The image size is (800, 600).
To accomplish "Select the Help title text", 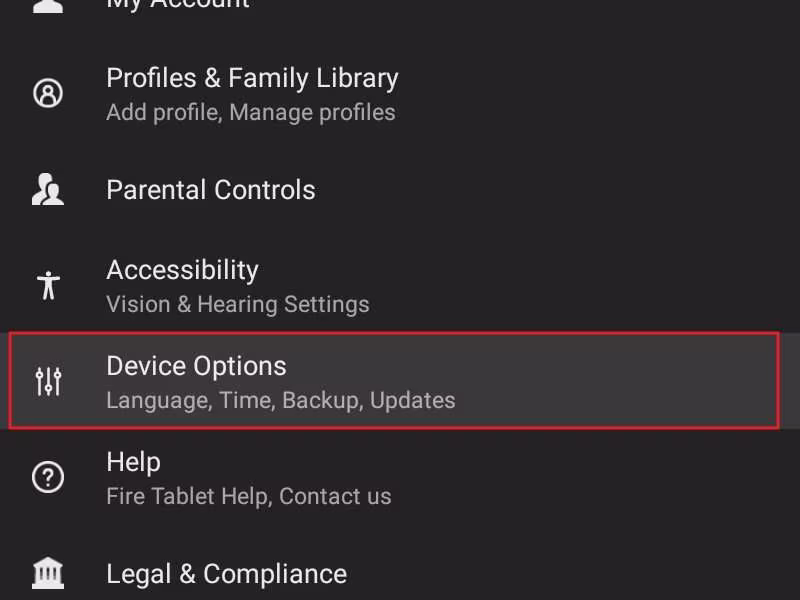I will point(133,462).
